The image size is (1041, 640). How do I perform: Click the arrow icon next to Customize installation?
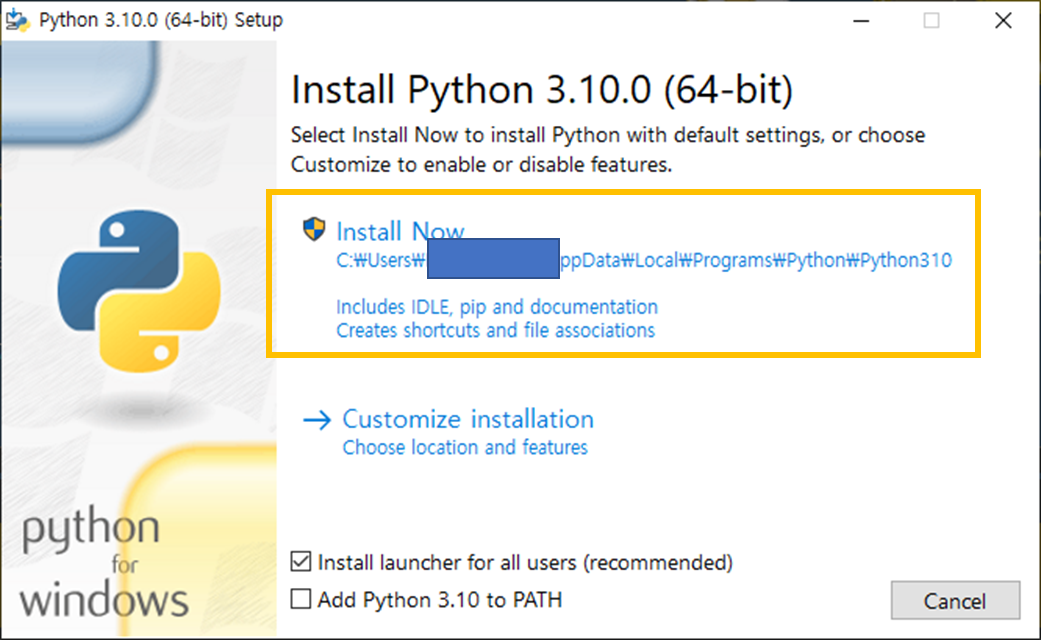317,420
